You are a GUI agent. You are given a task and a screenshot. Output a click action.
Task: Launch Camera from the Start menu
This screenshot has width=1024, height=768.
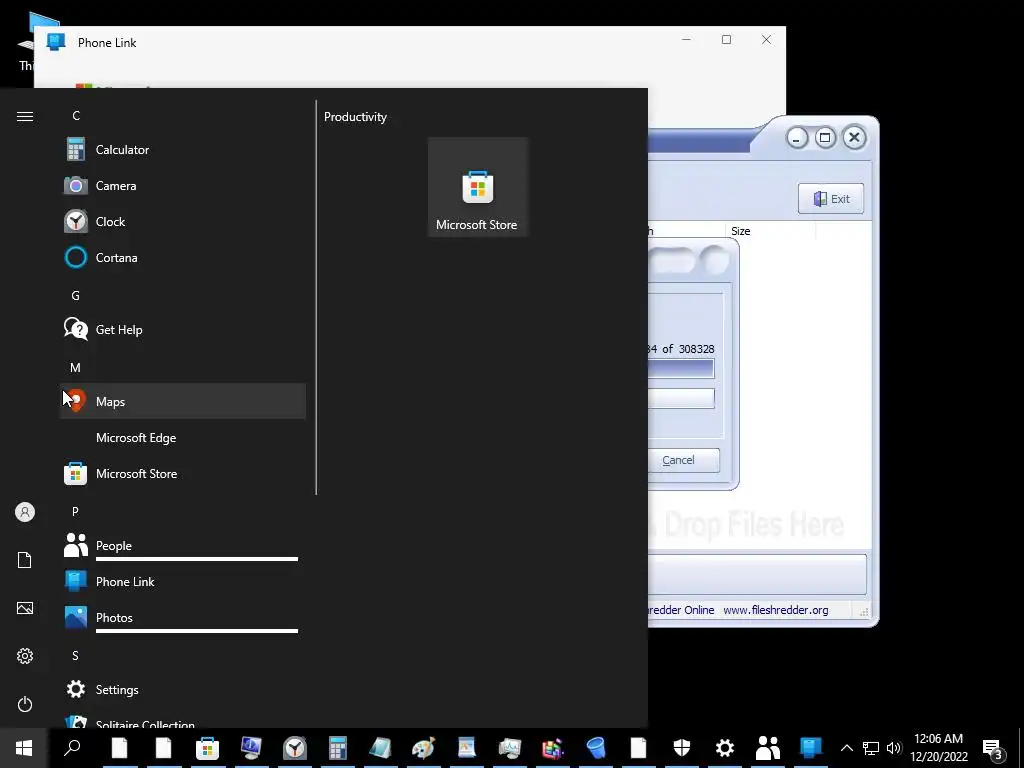182,185
